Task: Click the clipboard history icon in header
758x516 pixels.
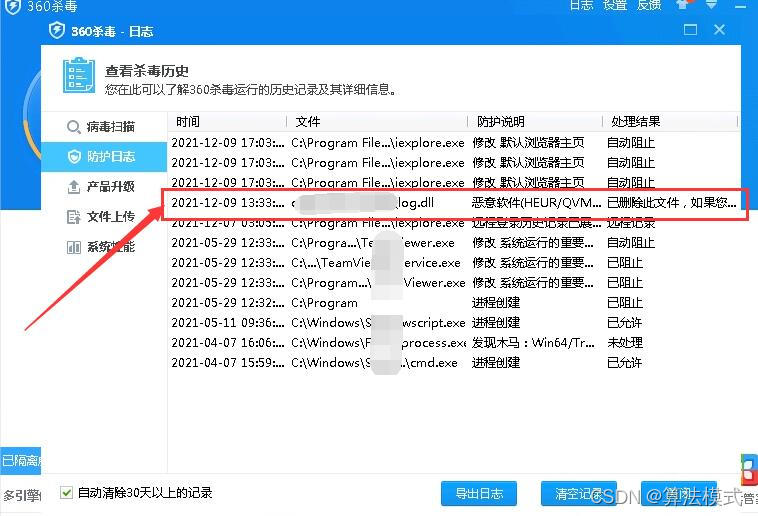Action: click(x=78, y=75)
